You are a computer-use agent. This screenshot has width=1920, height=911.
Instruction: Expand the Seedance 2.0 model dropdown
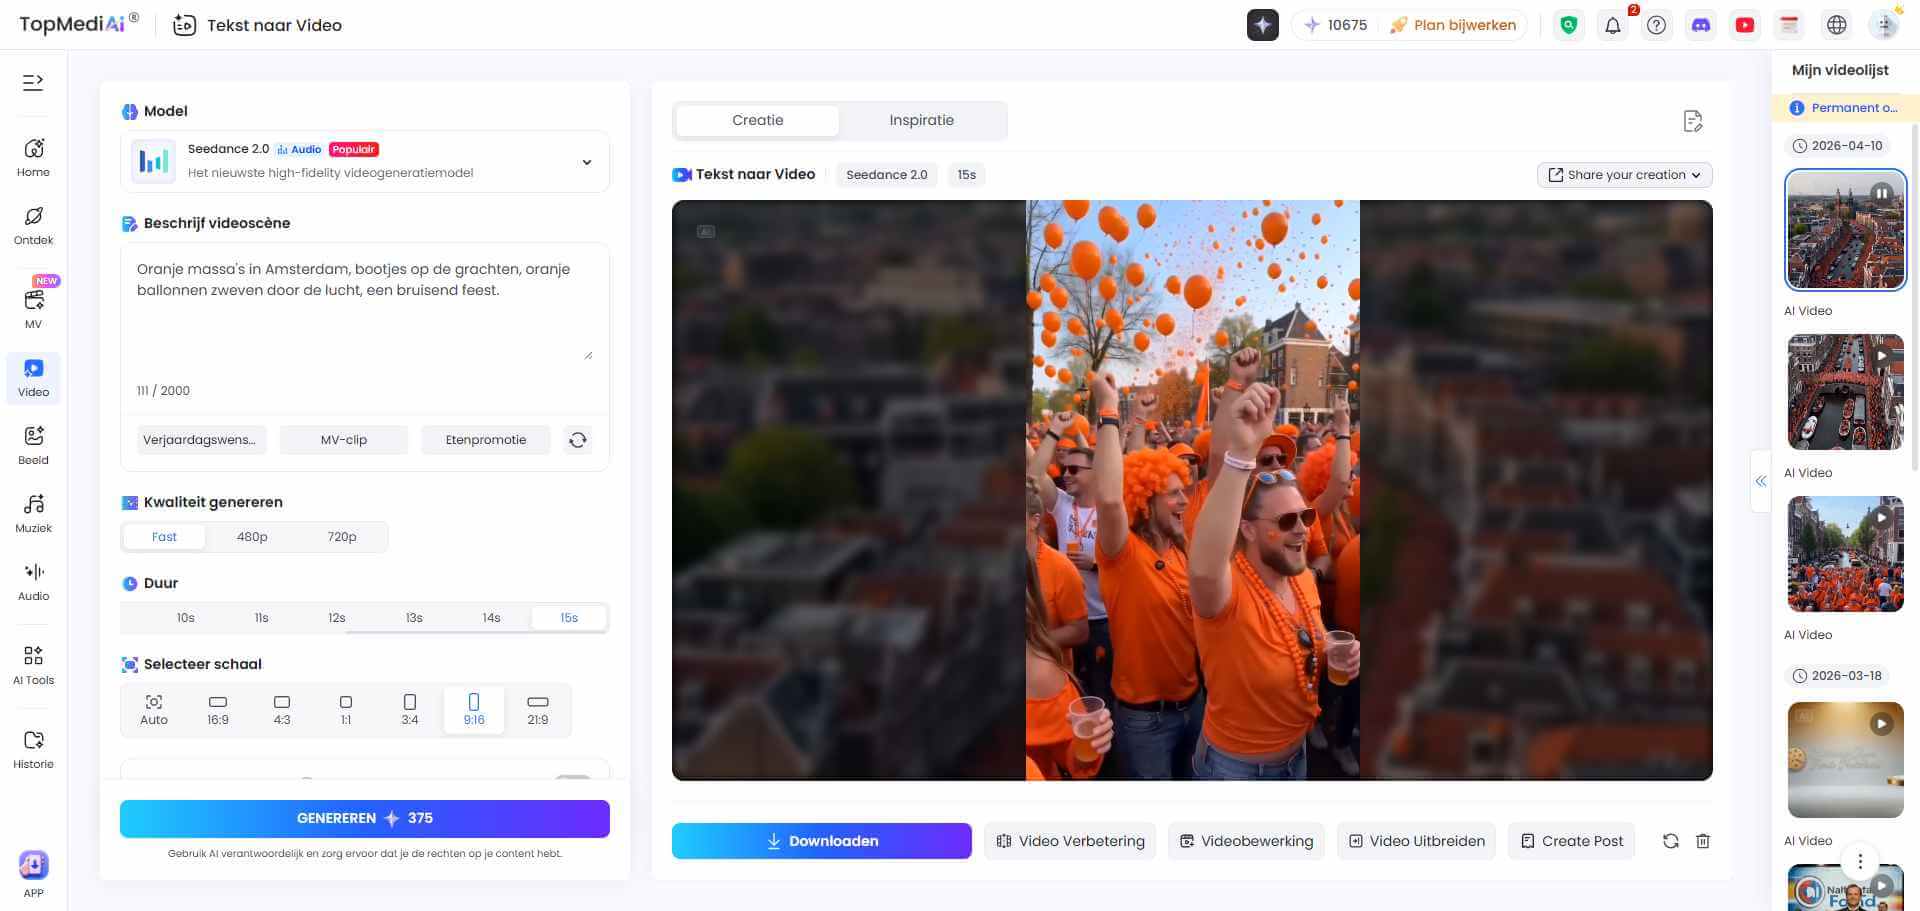[586, 161]
